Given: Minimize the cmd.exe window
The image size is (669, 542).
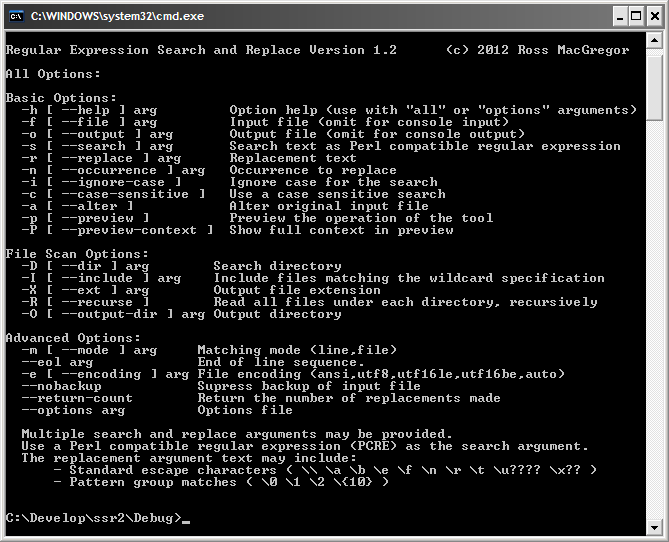Looking at the screenshot, I should click(620, 17).
